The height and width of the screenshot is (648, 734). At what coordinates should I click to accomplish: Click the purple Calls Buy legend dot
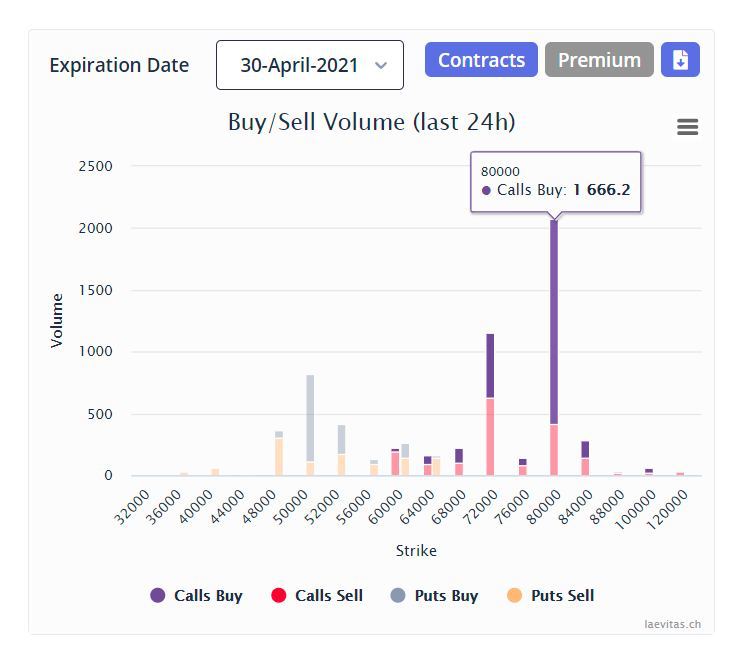pyautogui.click(x=158, y=595)
